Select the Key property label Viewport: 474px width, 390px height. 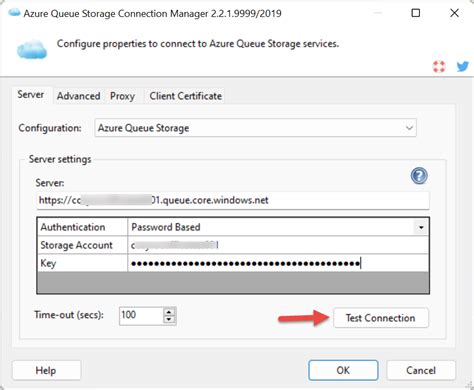82,263
